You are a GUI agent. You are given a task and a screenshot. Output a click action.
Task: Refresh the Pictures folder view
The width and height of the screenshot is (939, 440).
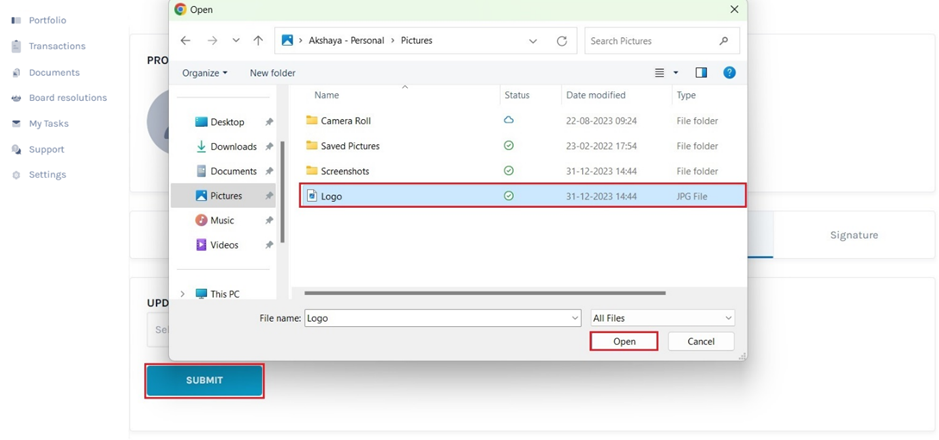(562, 41)
